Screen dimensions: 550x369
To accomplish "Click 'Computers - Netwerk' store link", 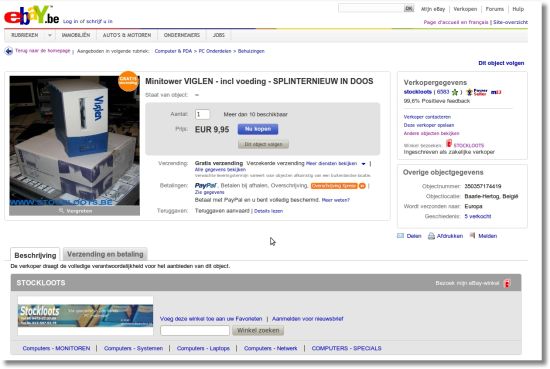I will tap(270, 348).
